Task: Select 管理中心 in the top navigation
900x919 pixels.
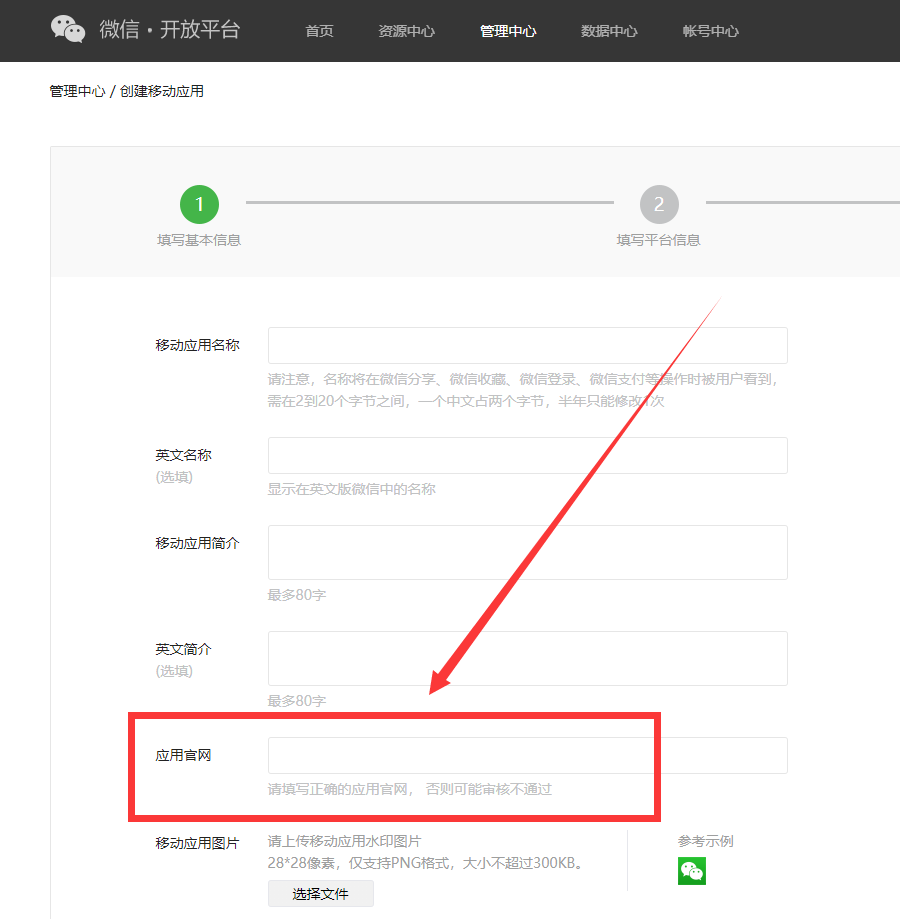Action: point(507,31)
